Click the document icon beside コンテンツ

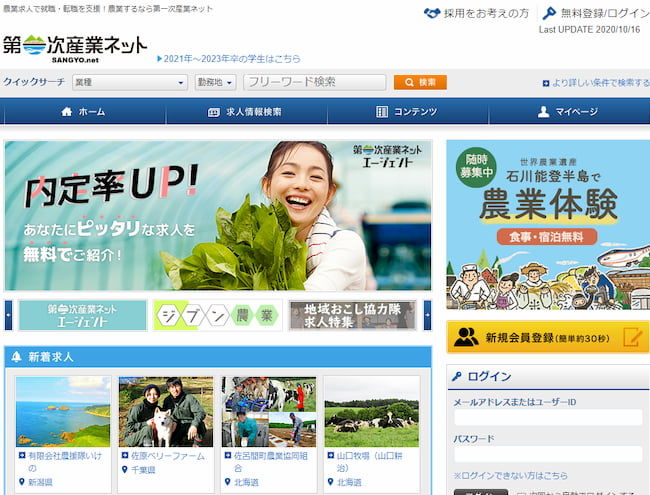click(381, 112)
